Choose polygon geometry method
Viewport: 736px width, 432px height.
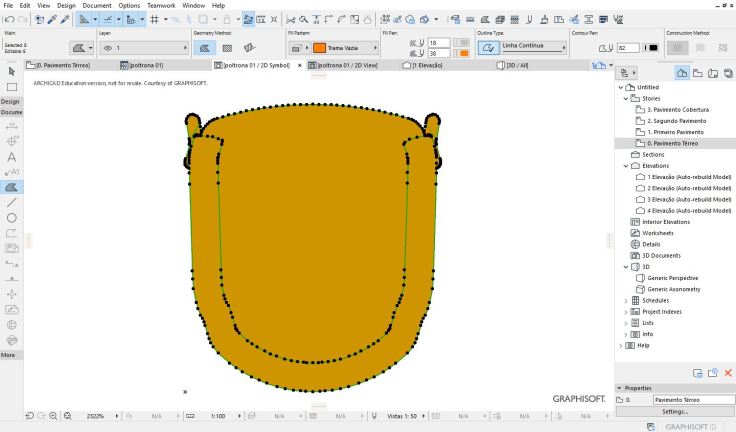pos(204,48)
